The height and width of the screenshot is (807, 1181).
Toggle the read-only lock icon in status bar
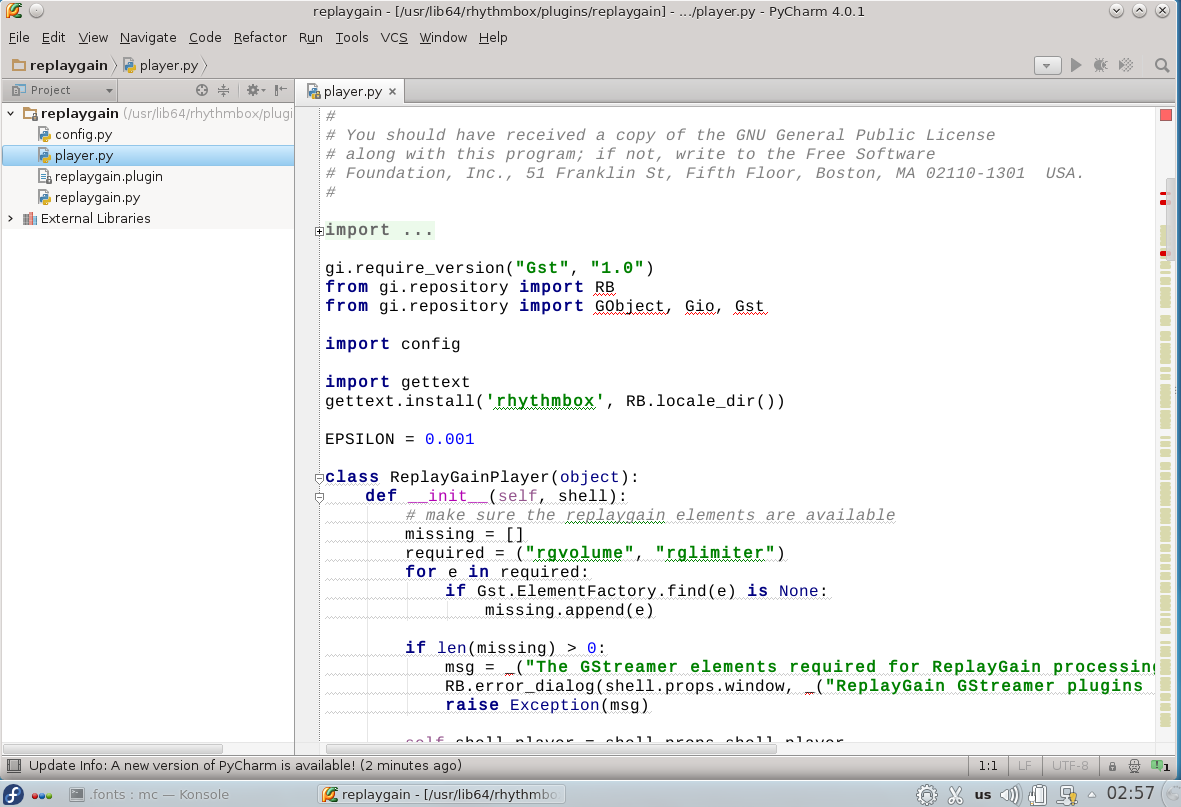point(1112,766)
